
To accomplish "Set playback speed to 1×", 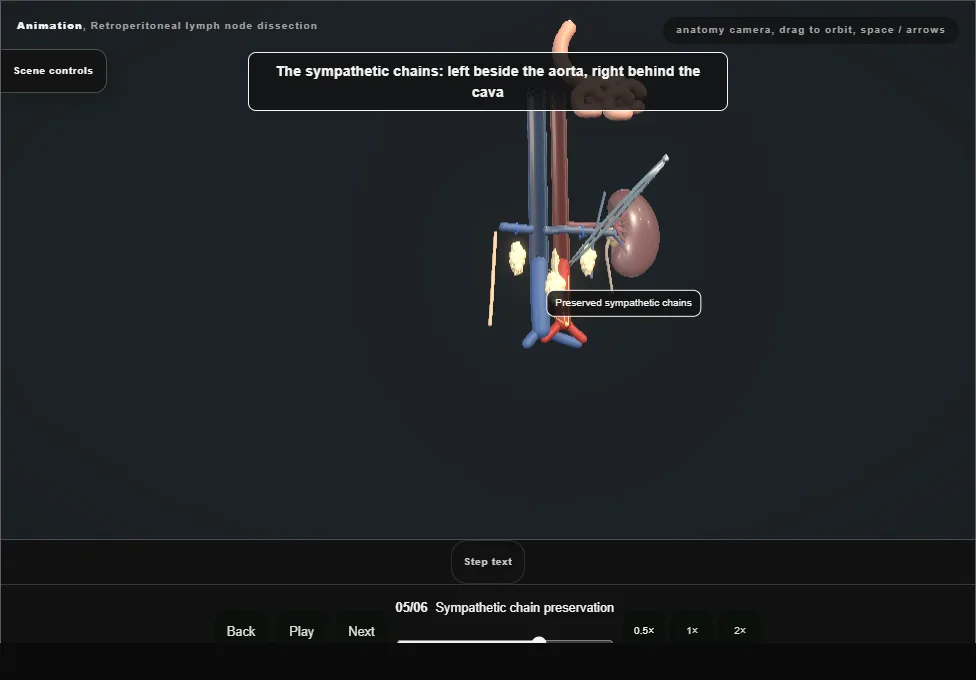I will 692,630.
